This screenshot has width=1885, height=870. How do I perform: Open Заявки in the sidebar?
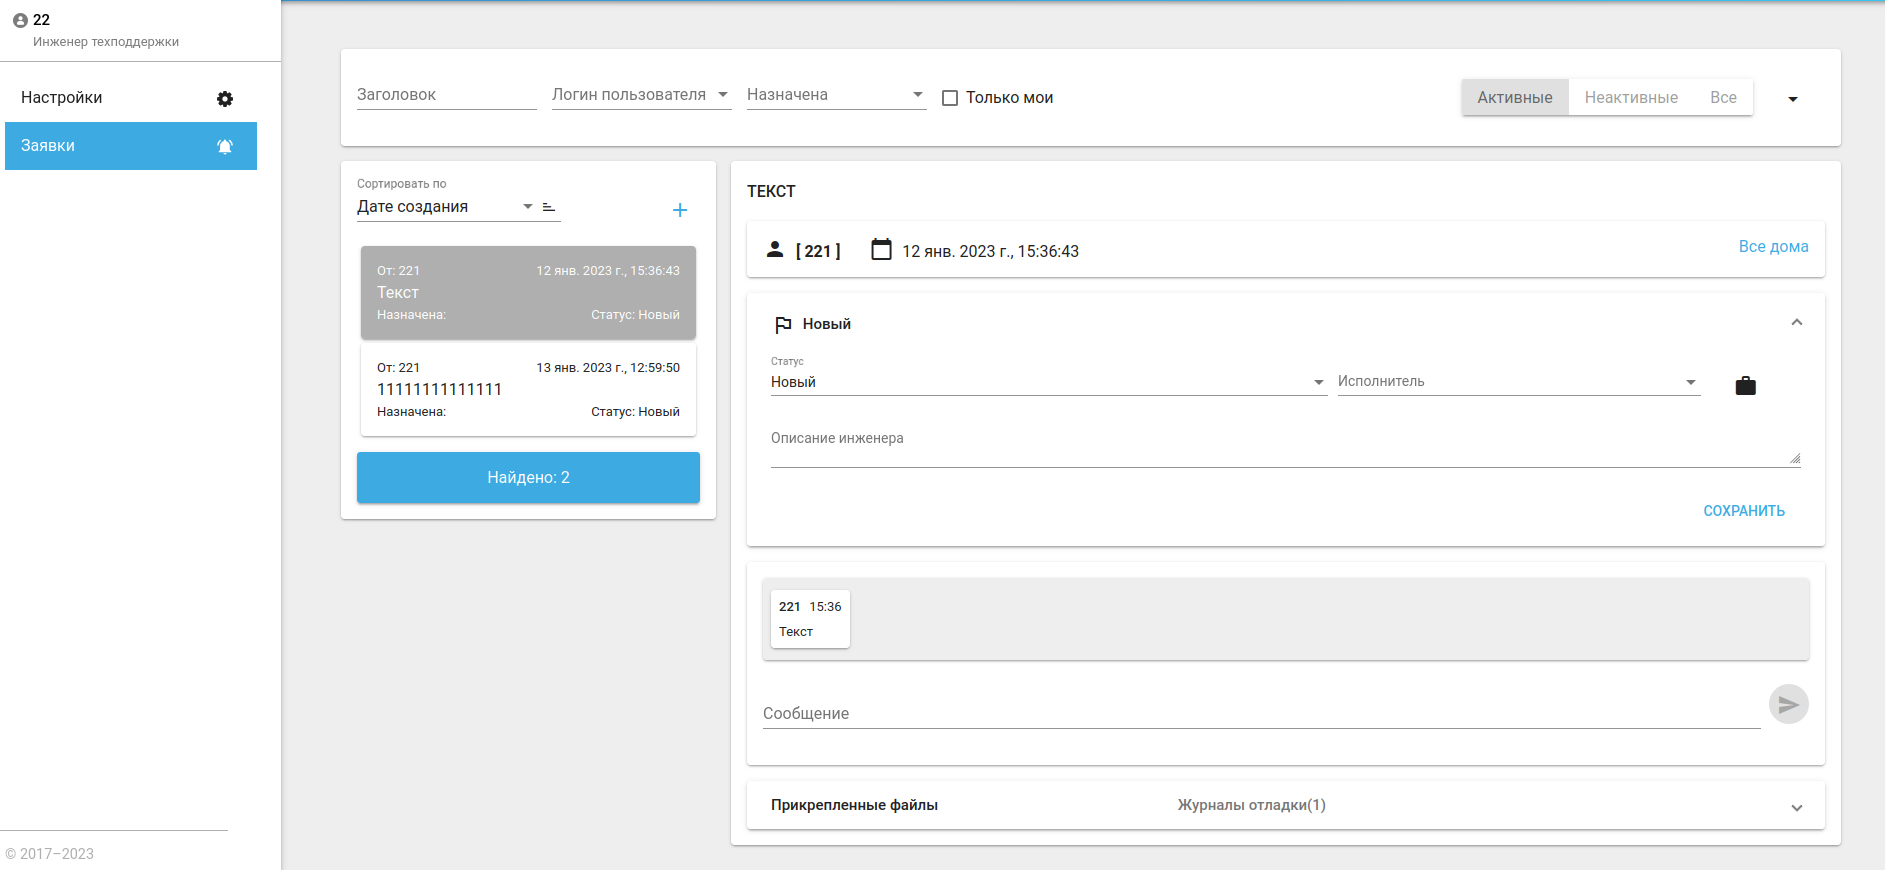click(x=131, y=146)
